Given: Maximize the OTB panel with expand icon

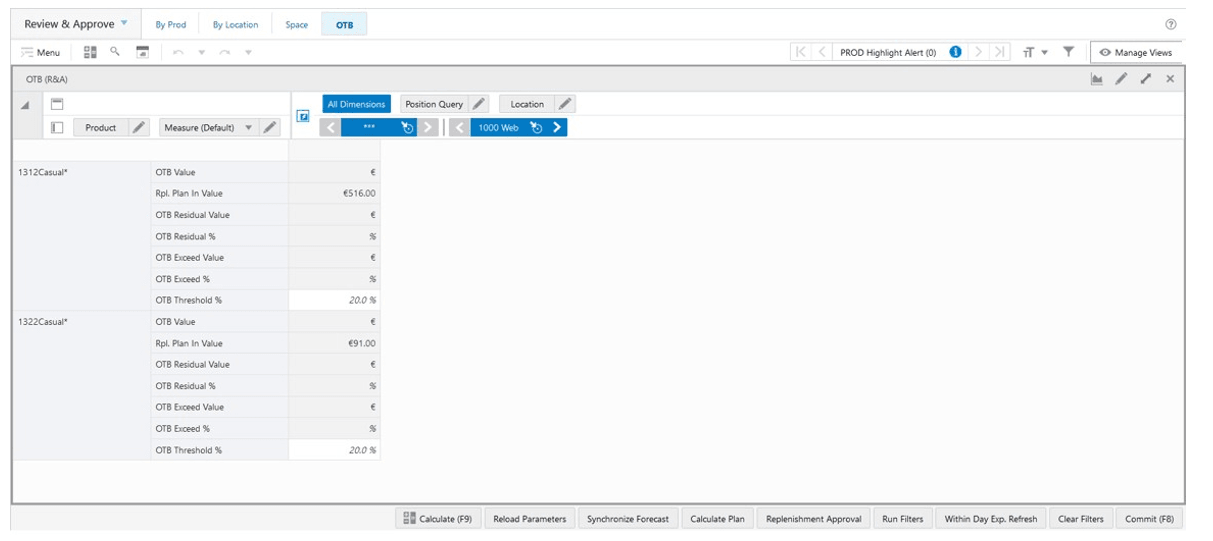Looking at the screenshot, I should (1146, 79).
